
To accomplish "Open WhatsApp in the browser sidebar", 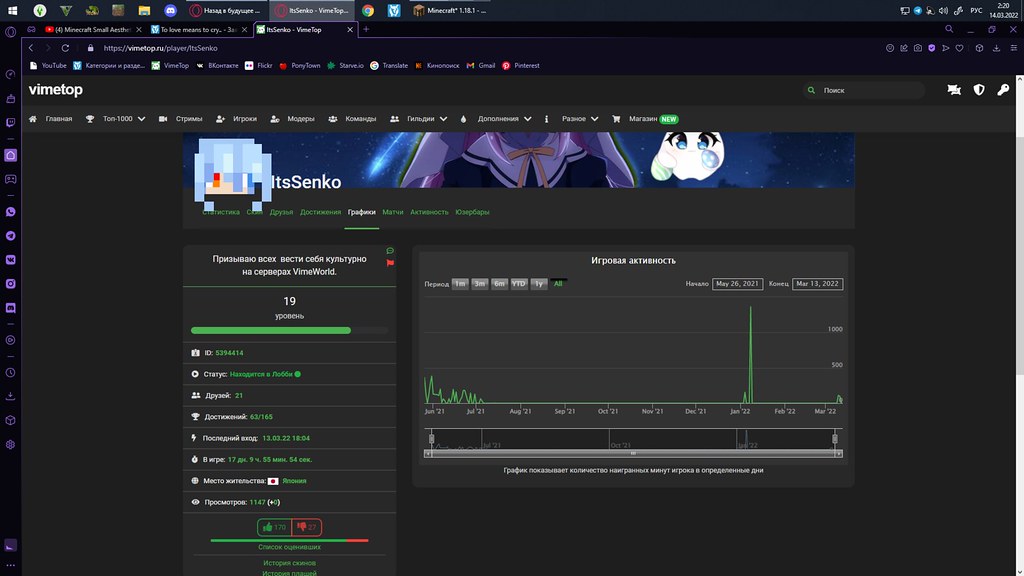I will pos(10,212).
